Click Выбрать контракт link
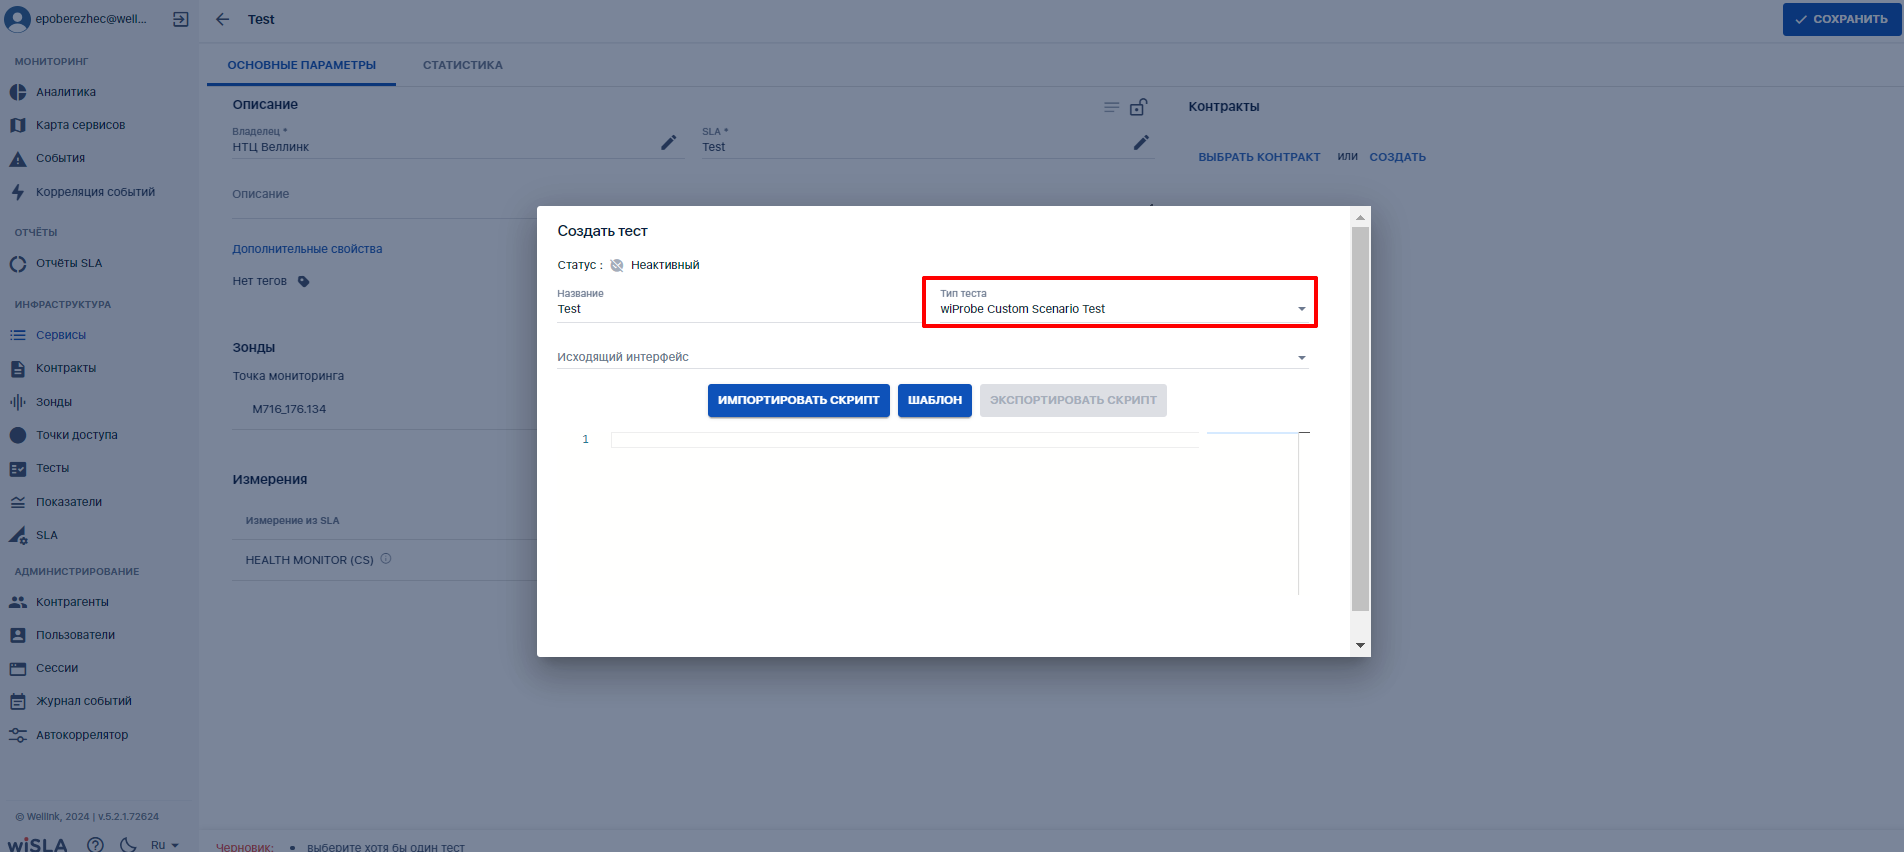 (1259, 157)
